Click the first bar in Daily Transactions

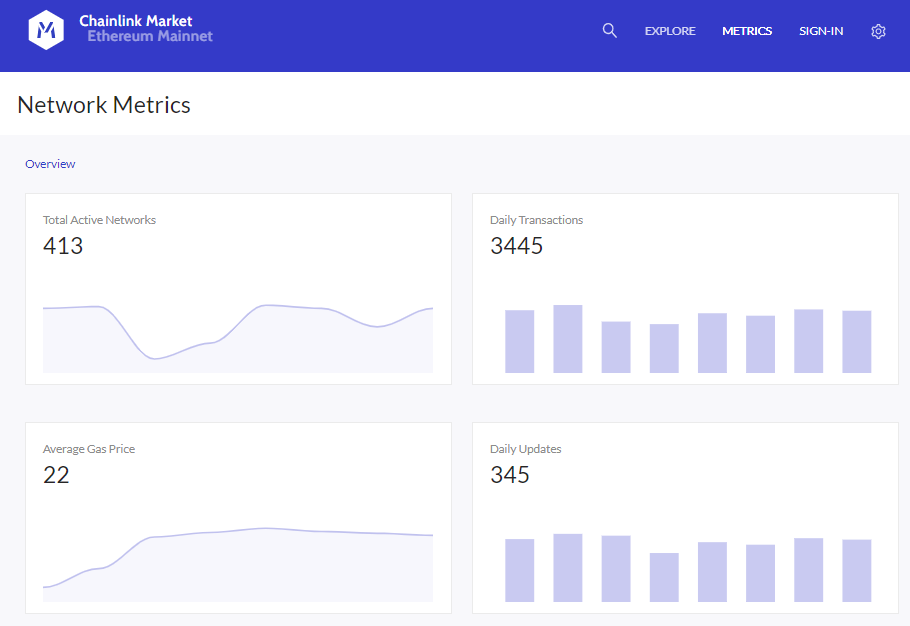519,341
